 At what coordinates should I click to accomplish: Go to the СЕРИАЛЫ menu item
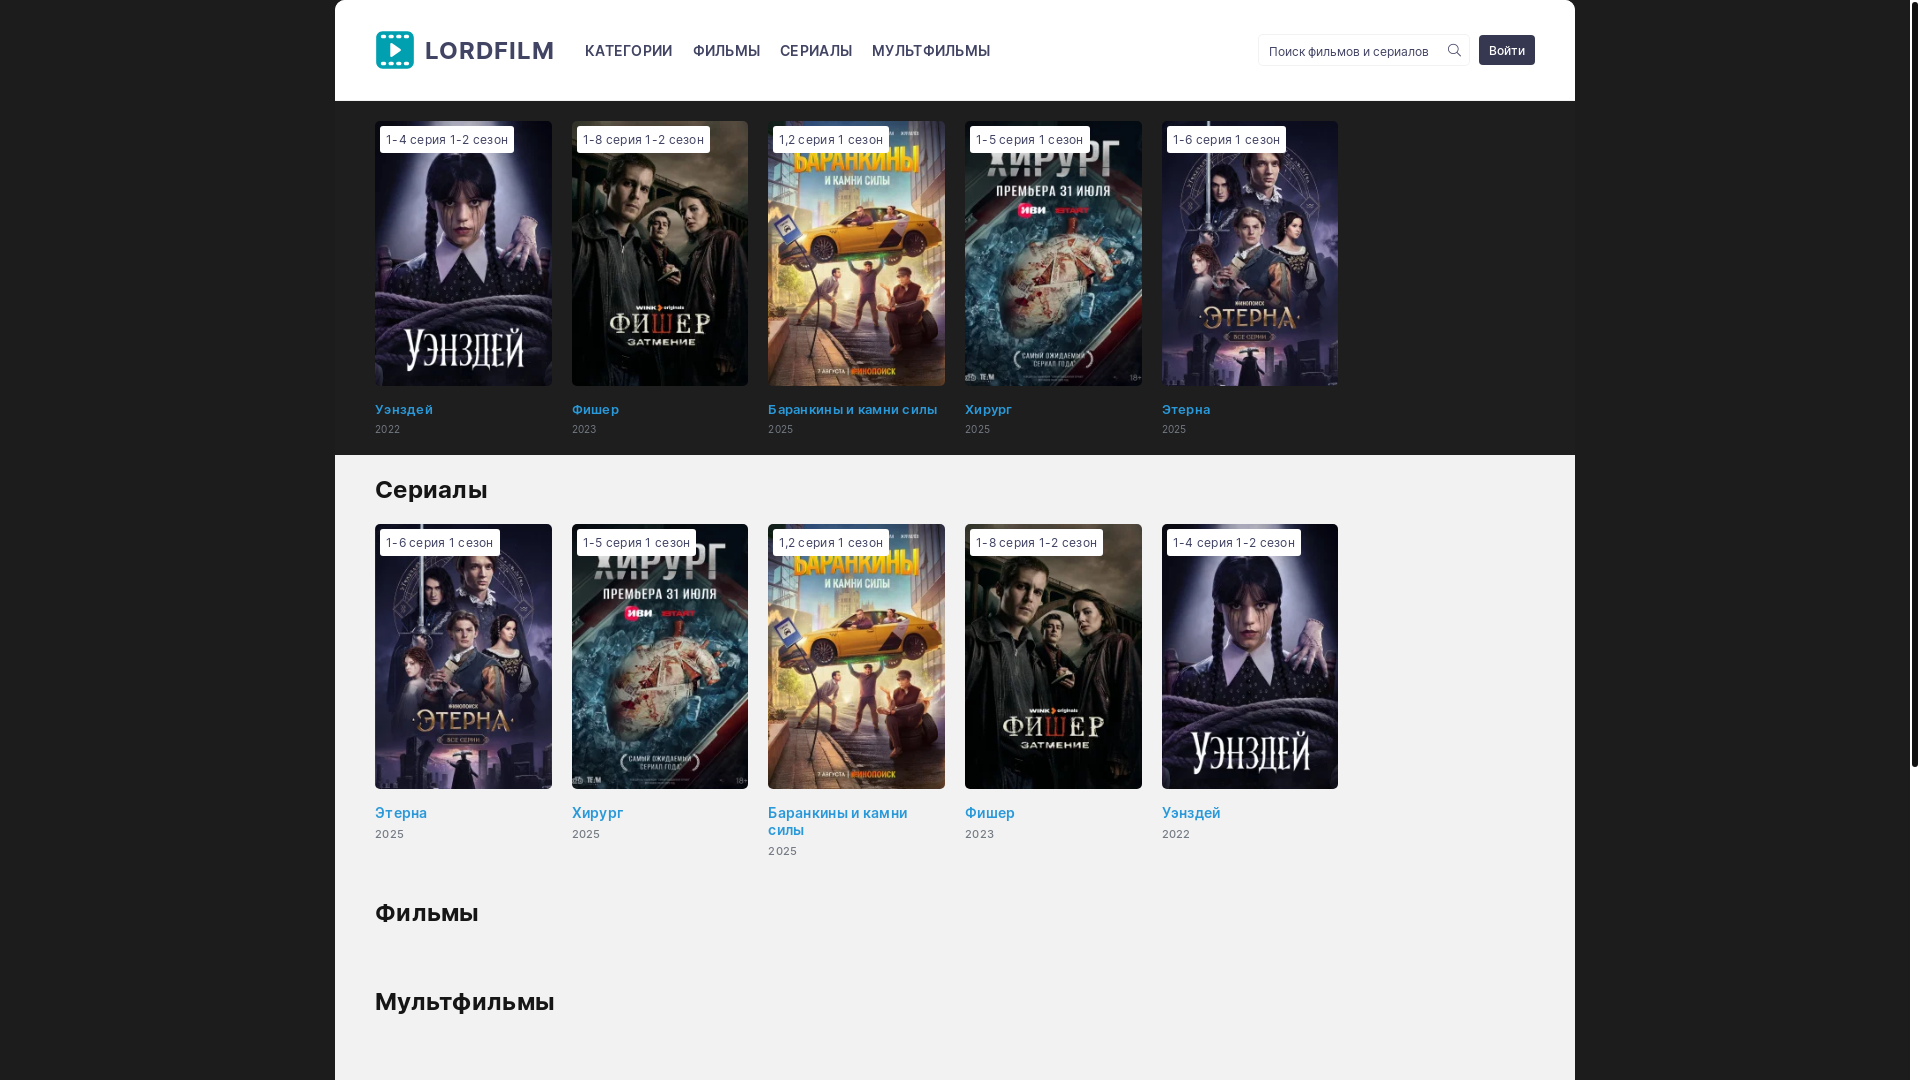click(x=816, y=51)
